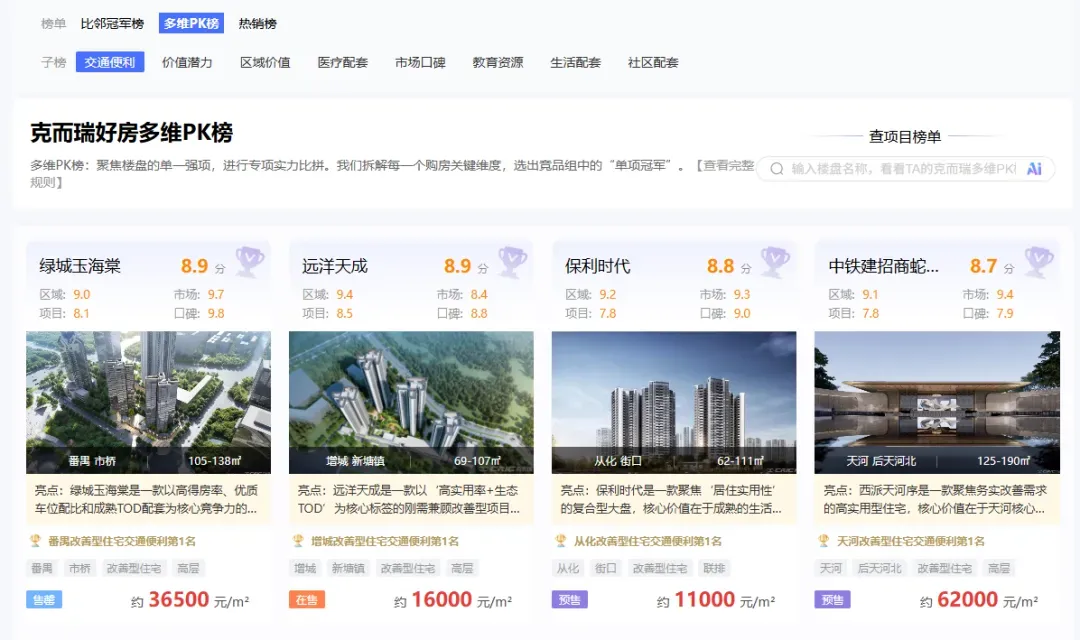Image resolution: width=1080 pixels, height=640 pixels.
Task: Click the Ai icon in search box
Action: pos(1035,169)
